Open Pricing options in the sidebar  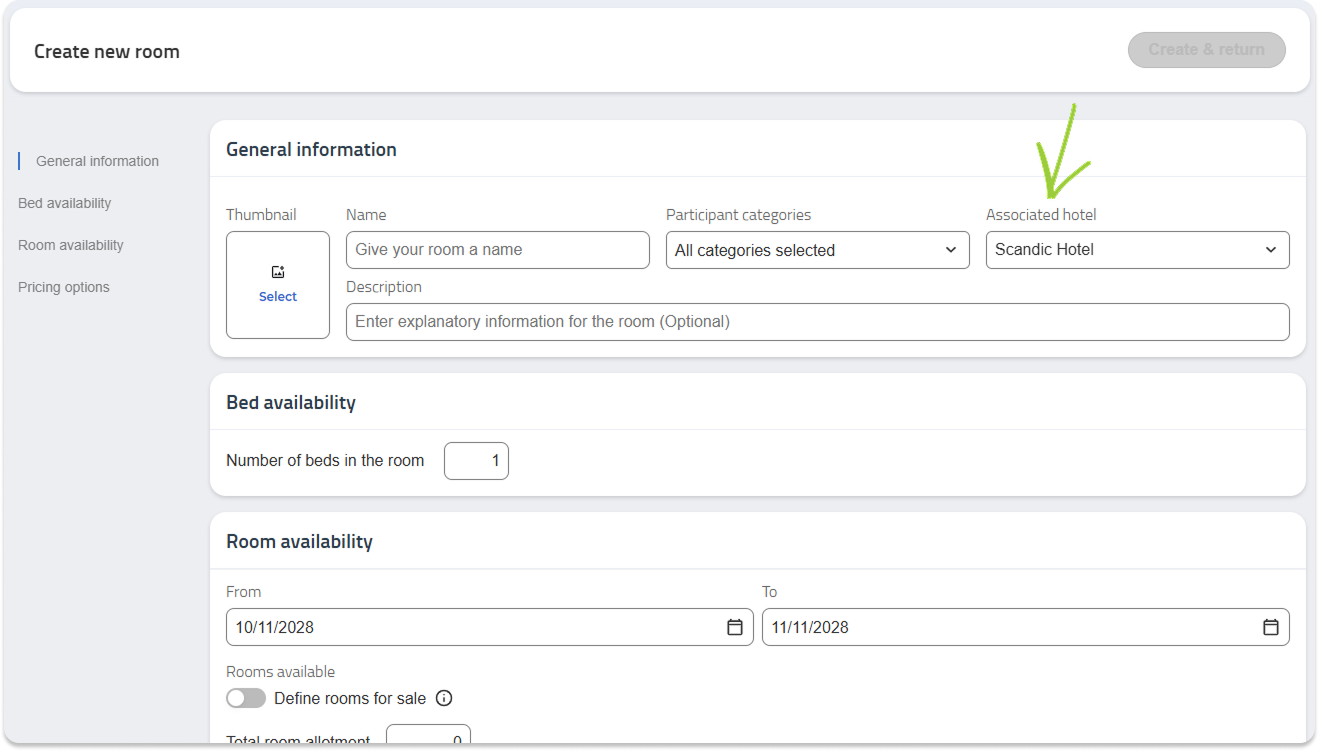click(x=64, y=287)
